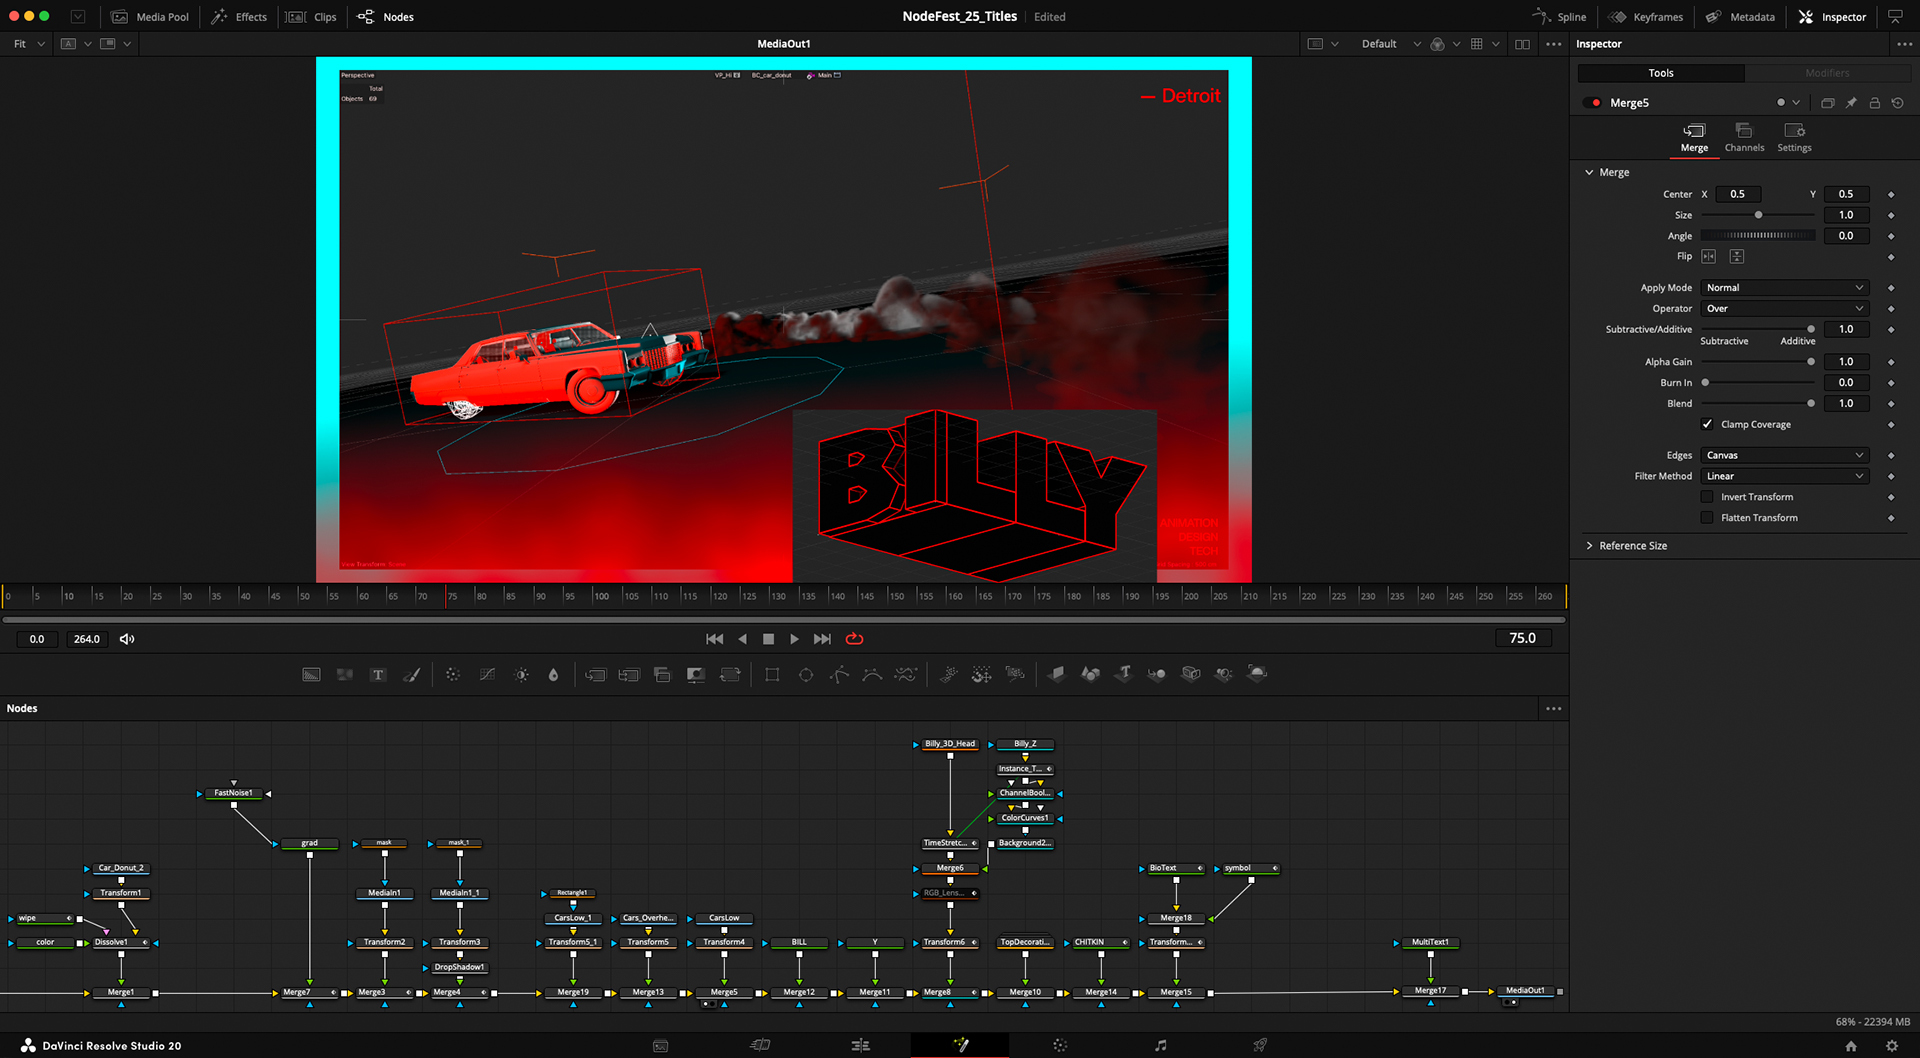This screenshot has width=1920, height=1058.
Task: Open the Fairlight audio page
Action: [1159, 1044]
